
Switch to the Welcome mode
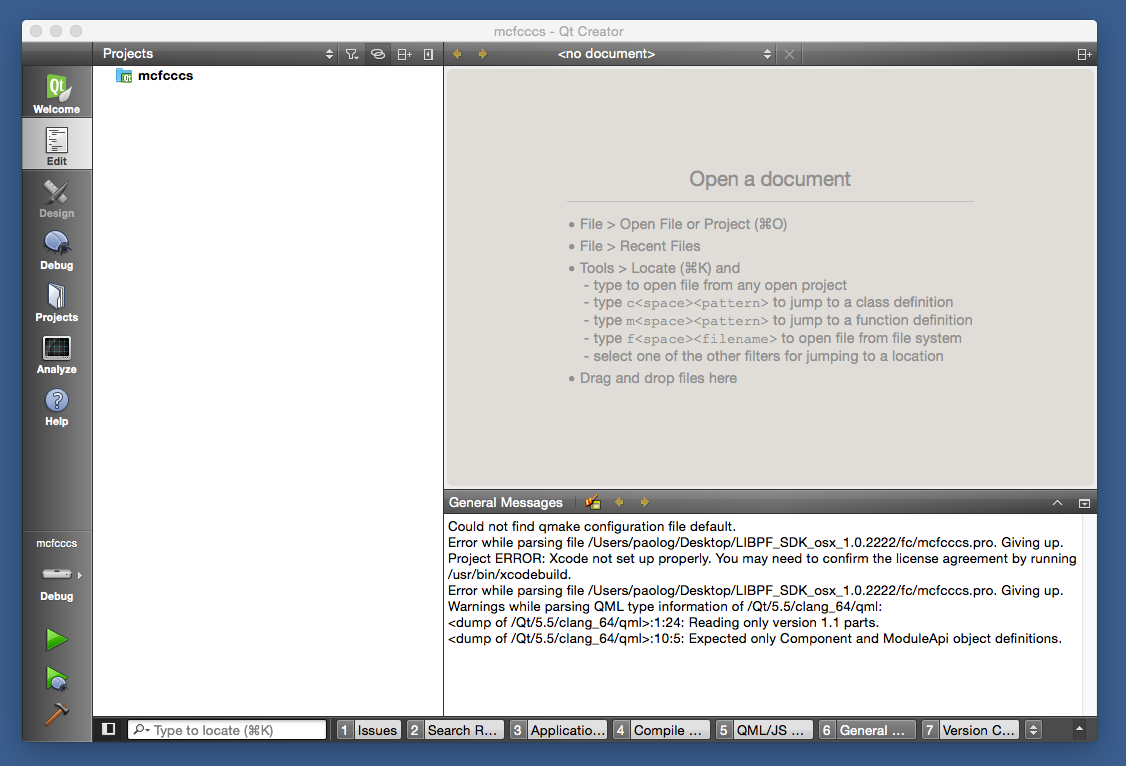(56, 91)
